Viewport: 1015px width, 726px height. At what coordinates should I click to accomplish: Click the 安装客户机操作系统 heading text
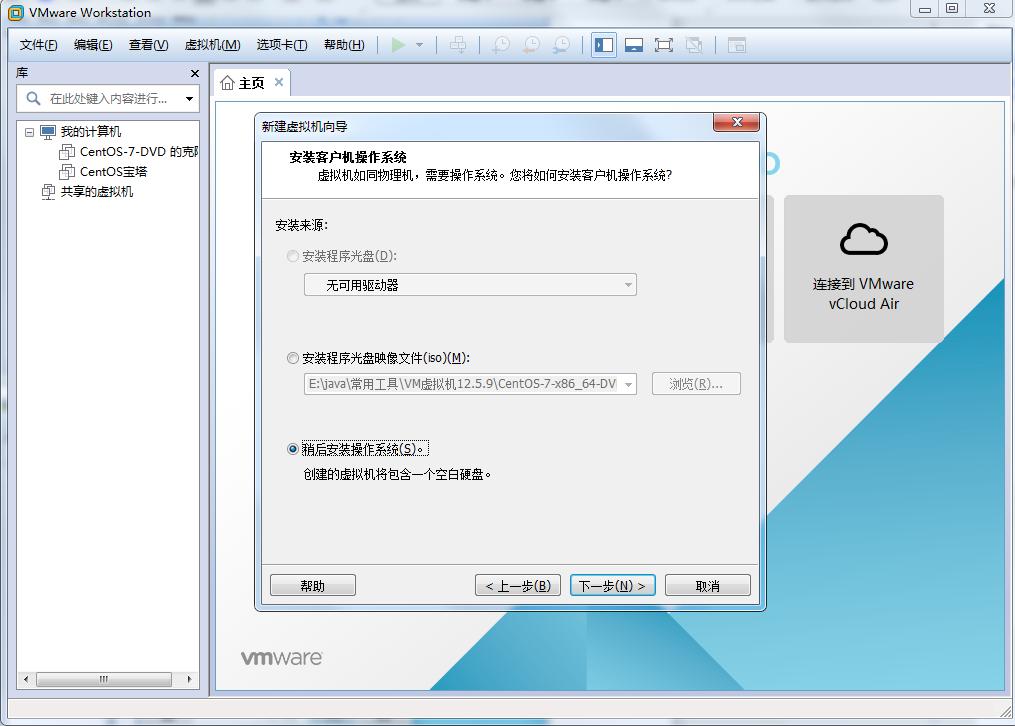(348, 157)
